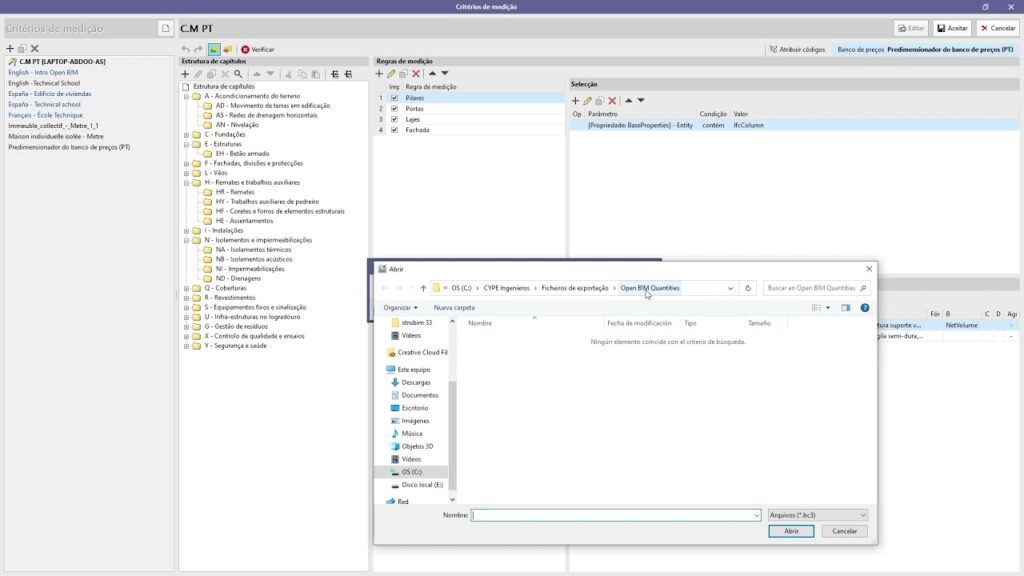This screenshot has height=576, width=1024.
Task: Add a new measurement rule in Regras de medição
Action: 379,74
